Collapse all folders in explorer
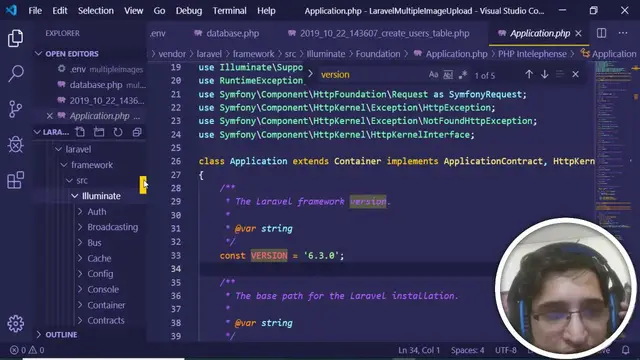The width and height of the screenshot is (640, 360). coord(137,132)
